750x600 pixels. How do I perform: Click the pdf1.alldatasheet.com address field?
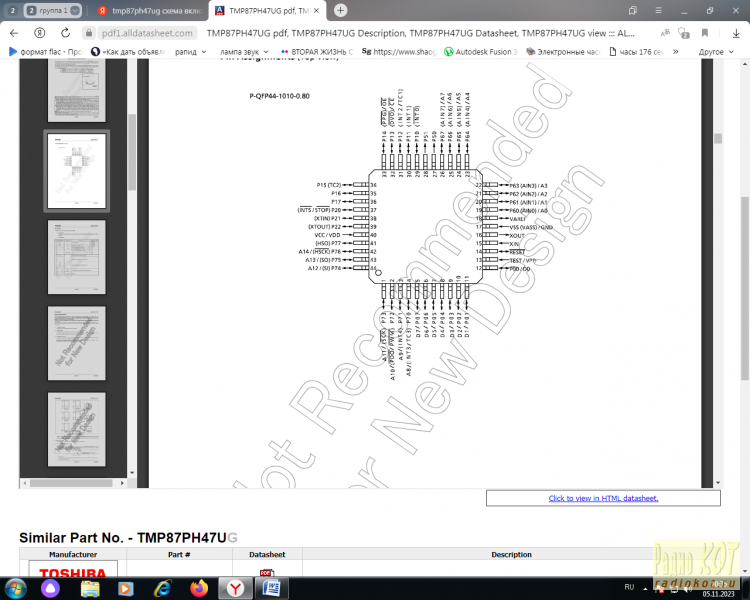147,33
